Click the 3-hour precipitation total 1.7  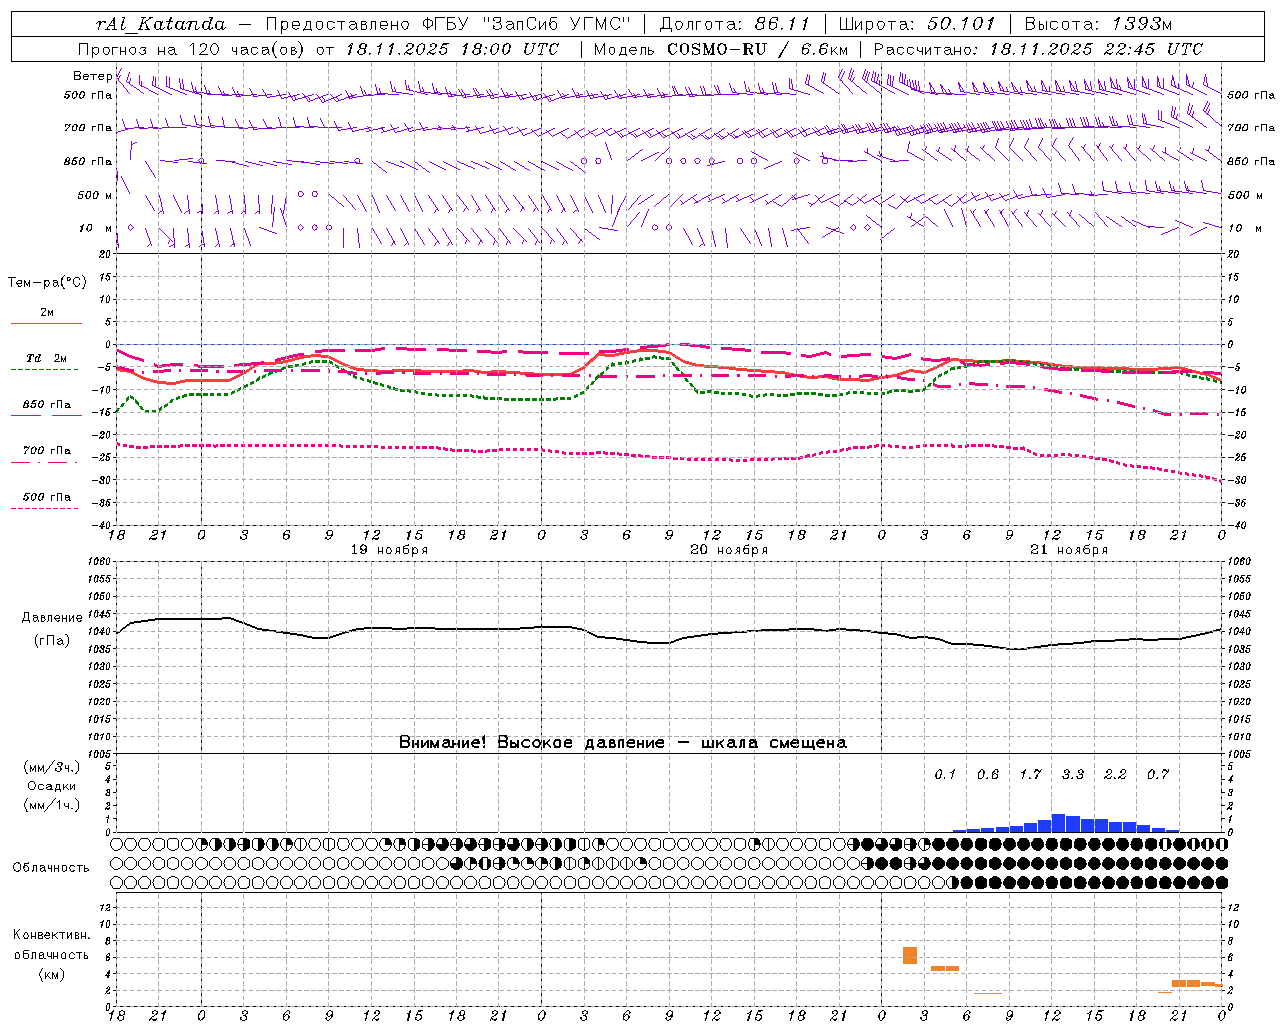click(x=1030, y=774)
